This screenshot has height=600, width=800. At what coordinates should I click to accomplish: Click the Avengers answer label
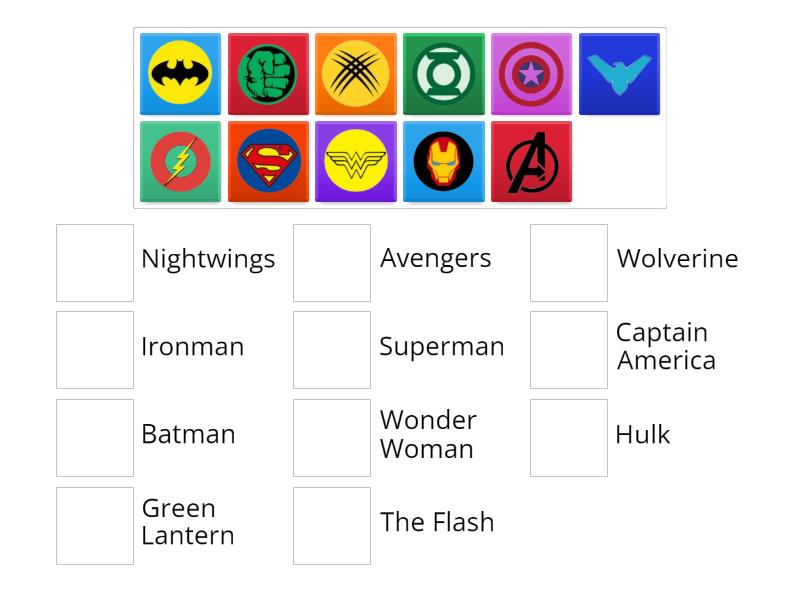click(x=436, y=258)
